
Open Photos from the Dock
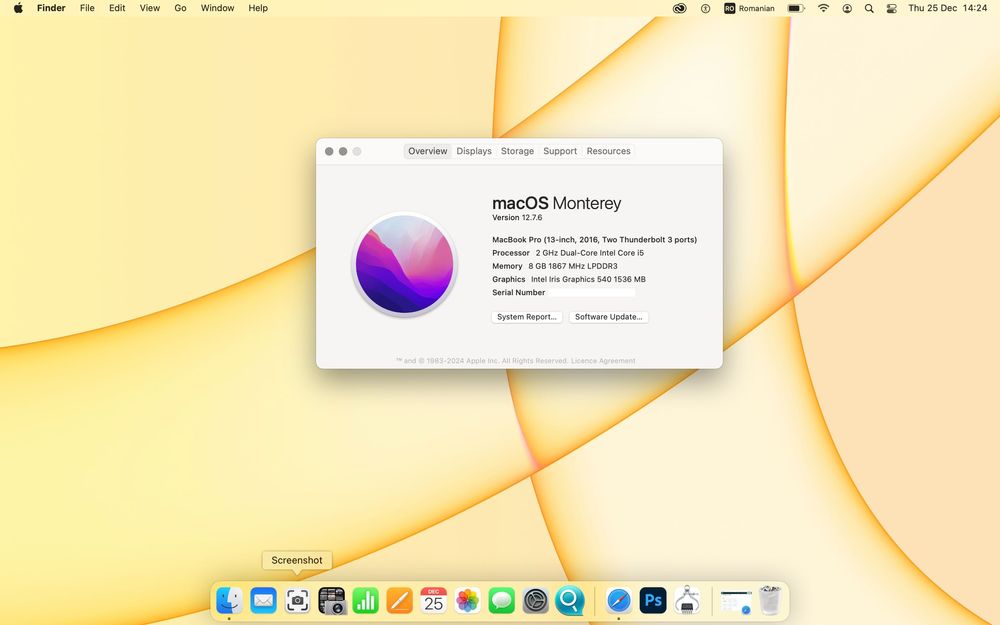click(x=467, y=600)
